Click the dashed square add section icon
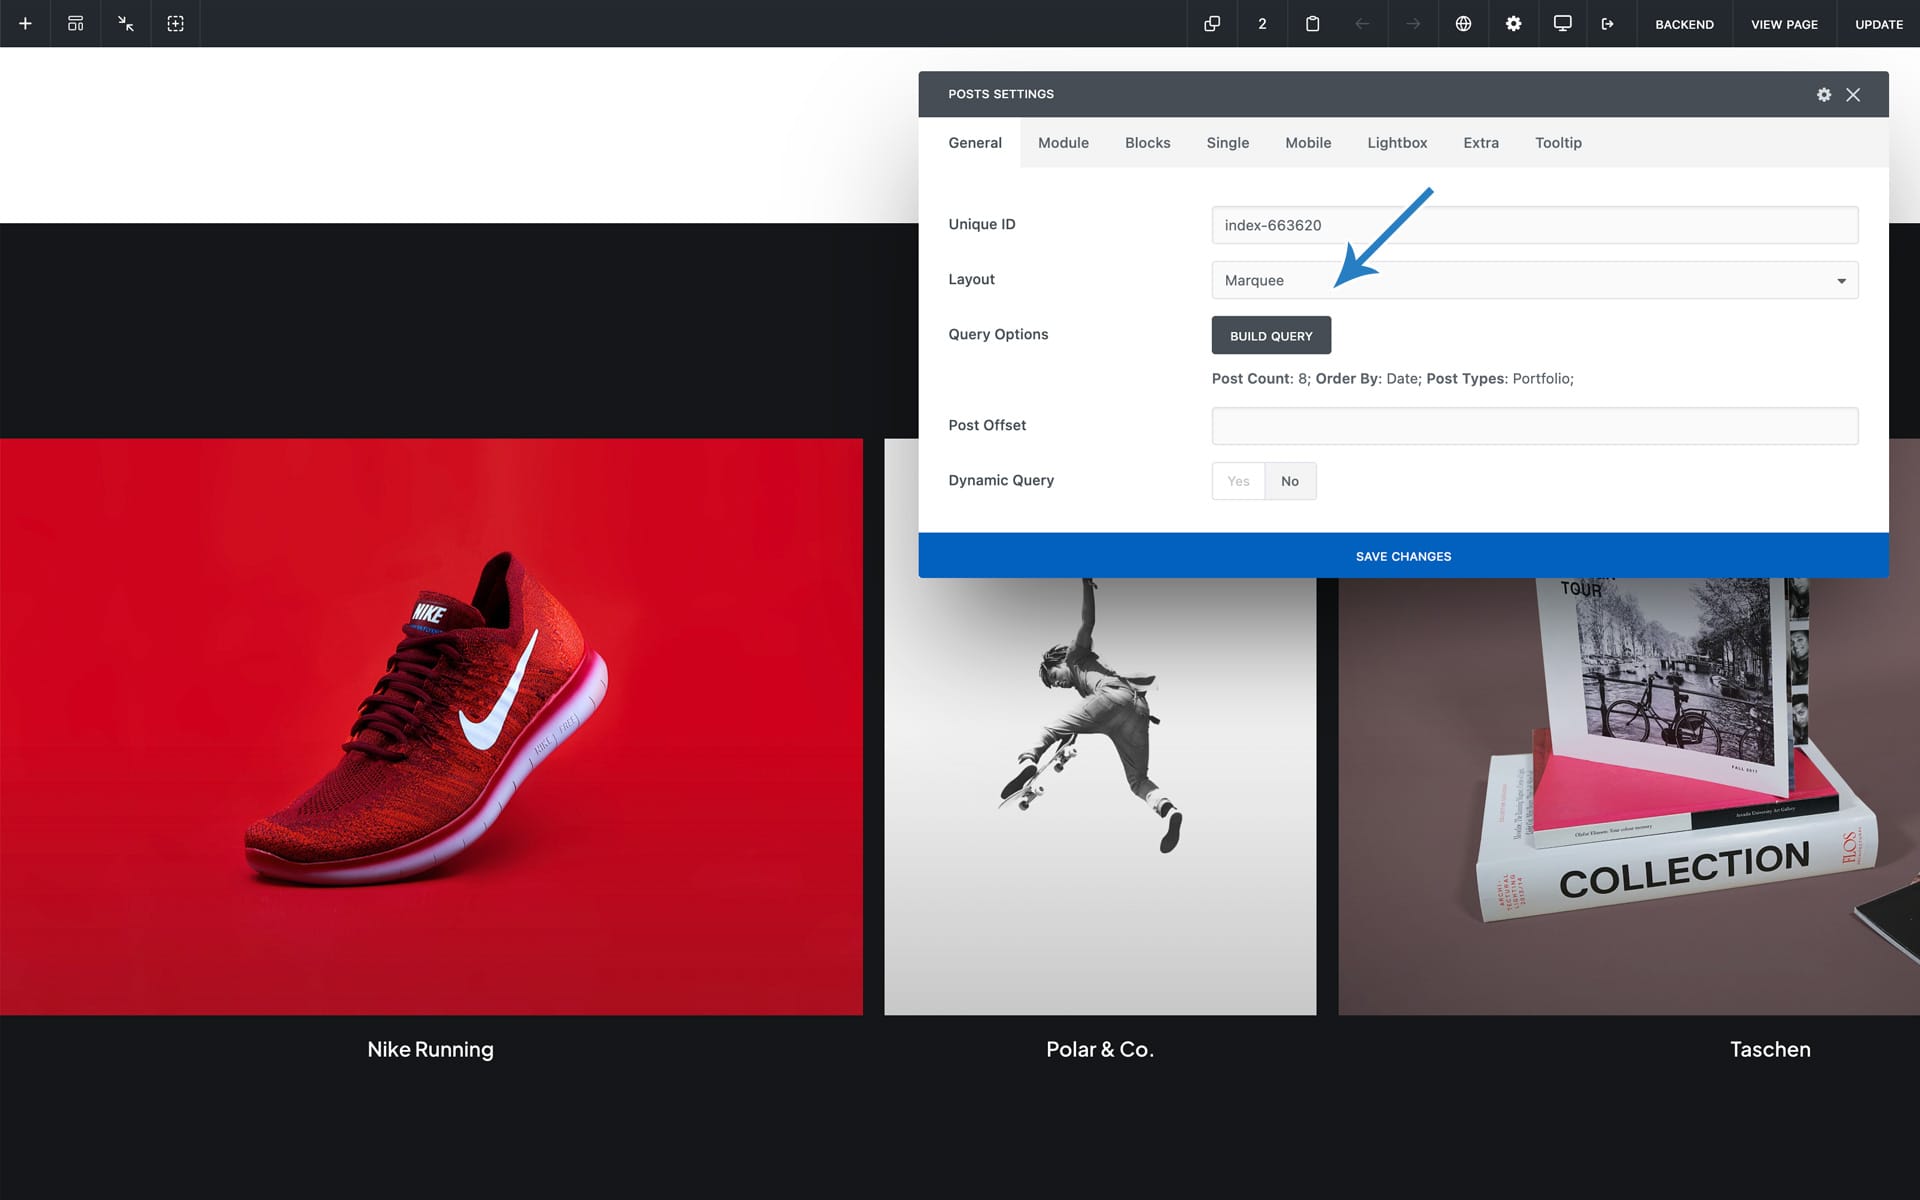 pos(175,23)
